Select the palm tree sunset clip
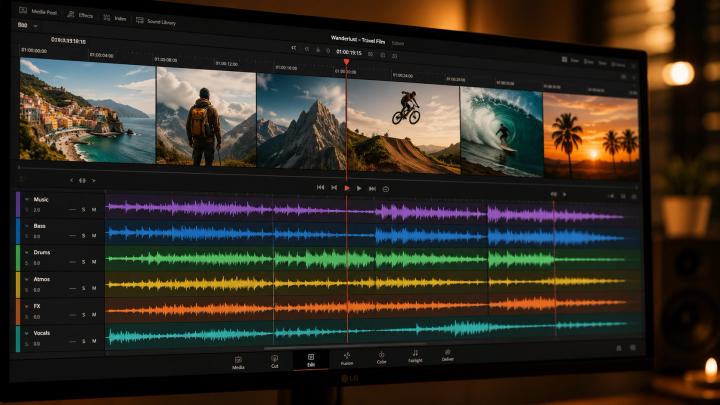 [x=591, y=136]
